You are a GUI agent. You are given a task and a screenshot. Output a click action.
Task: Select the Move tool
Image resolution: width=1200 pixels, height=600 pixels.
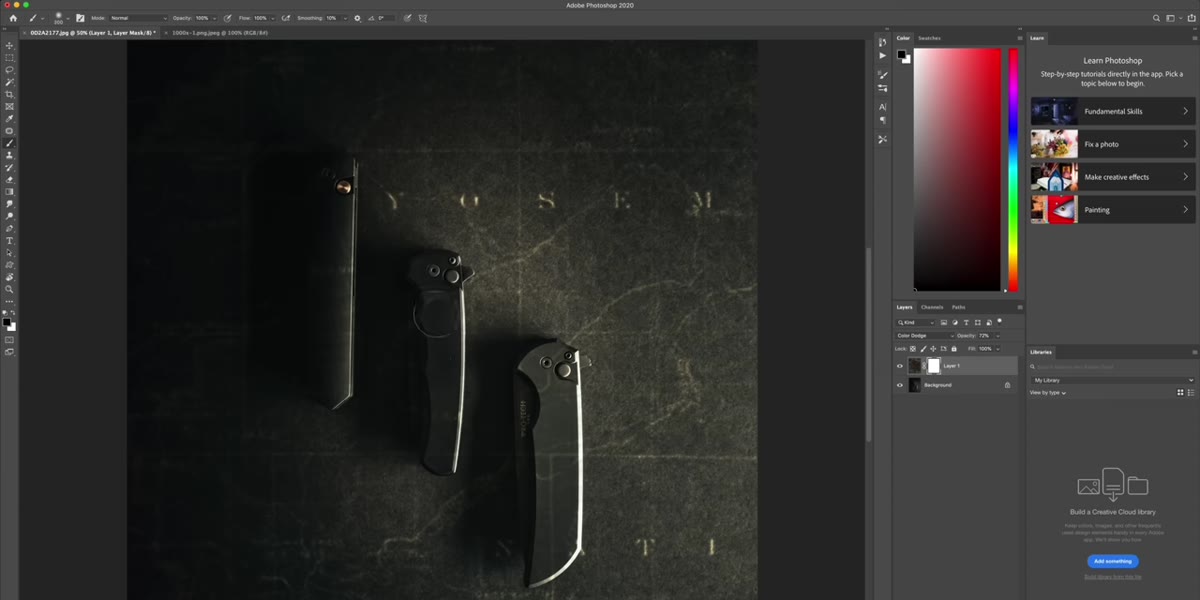click(10, 46)
